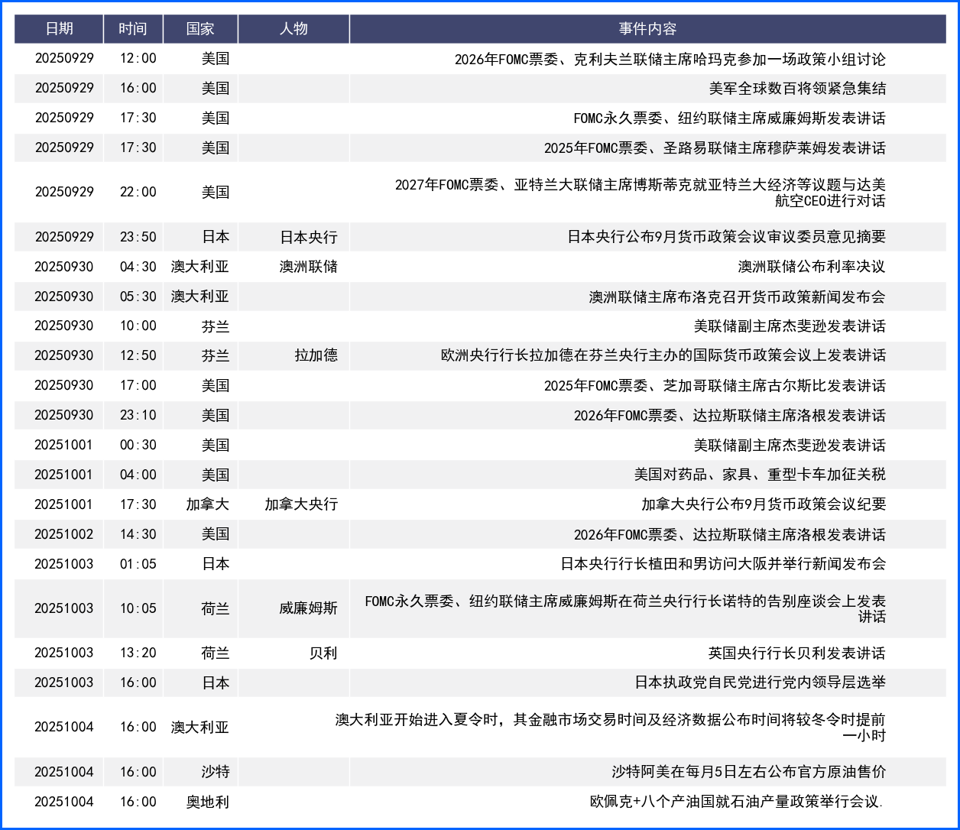Screen dimensions: 960x830
Task: Select event 纽约联储主席威廉姆斯发表讲话 at 17:30
Action: click(x=729, y=118)
